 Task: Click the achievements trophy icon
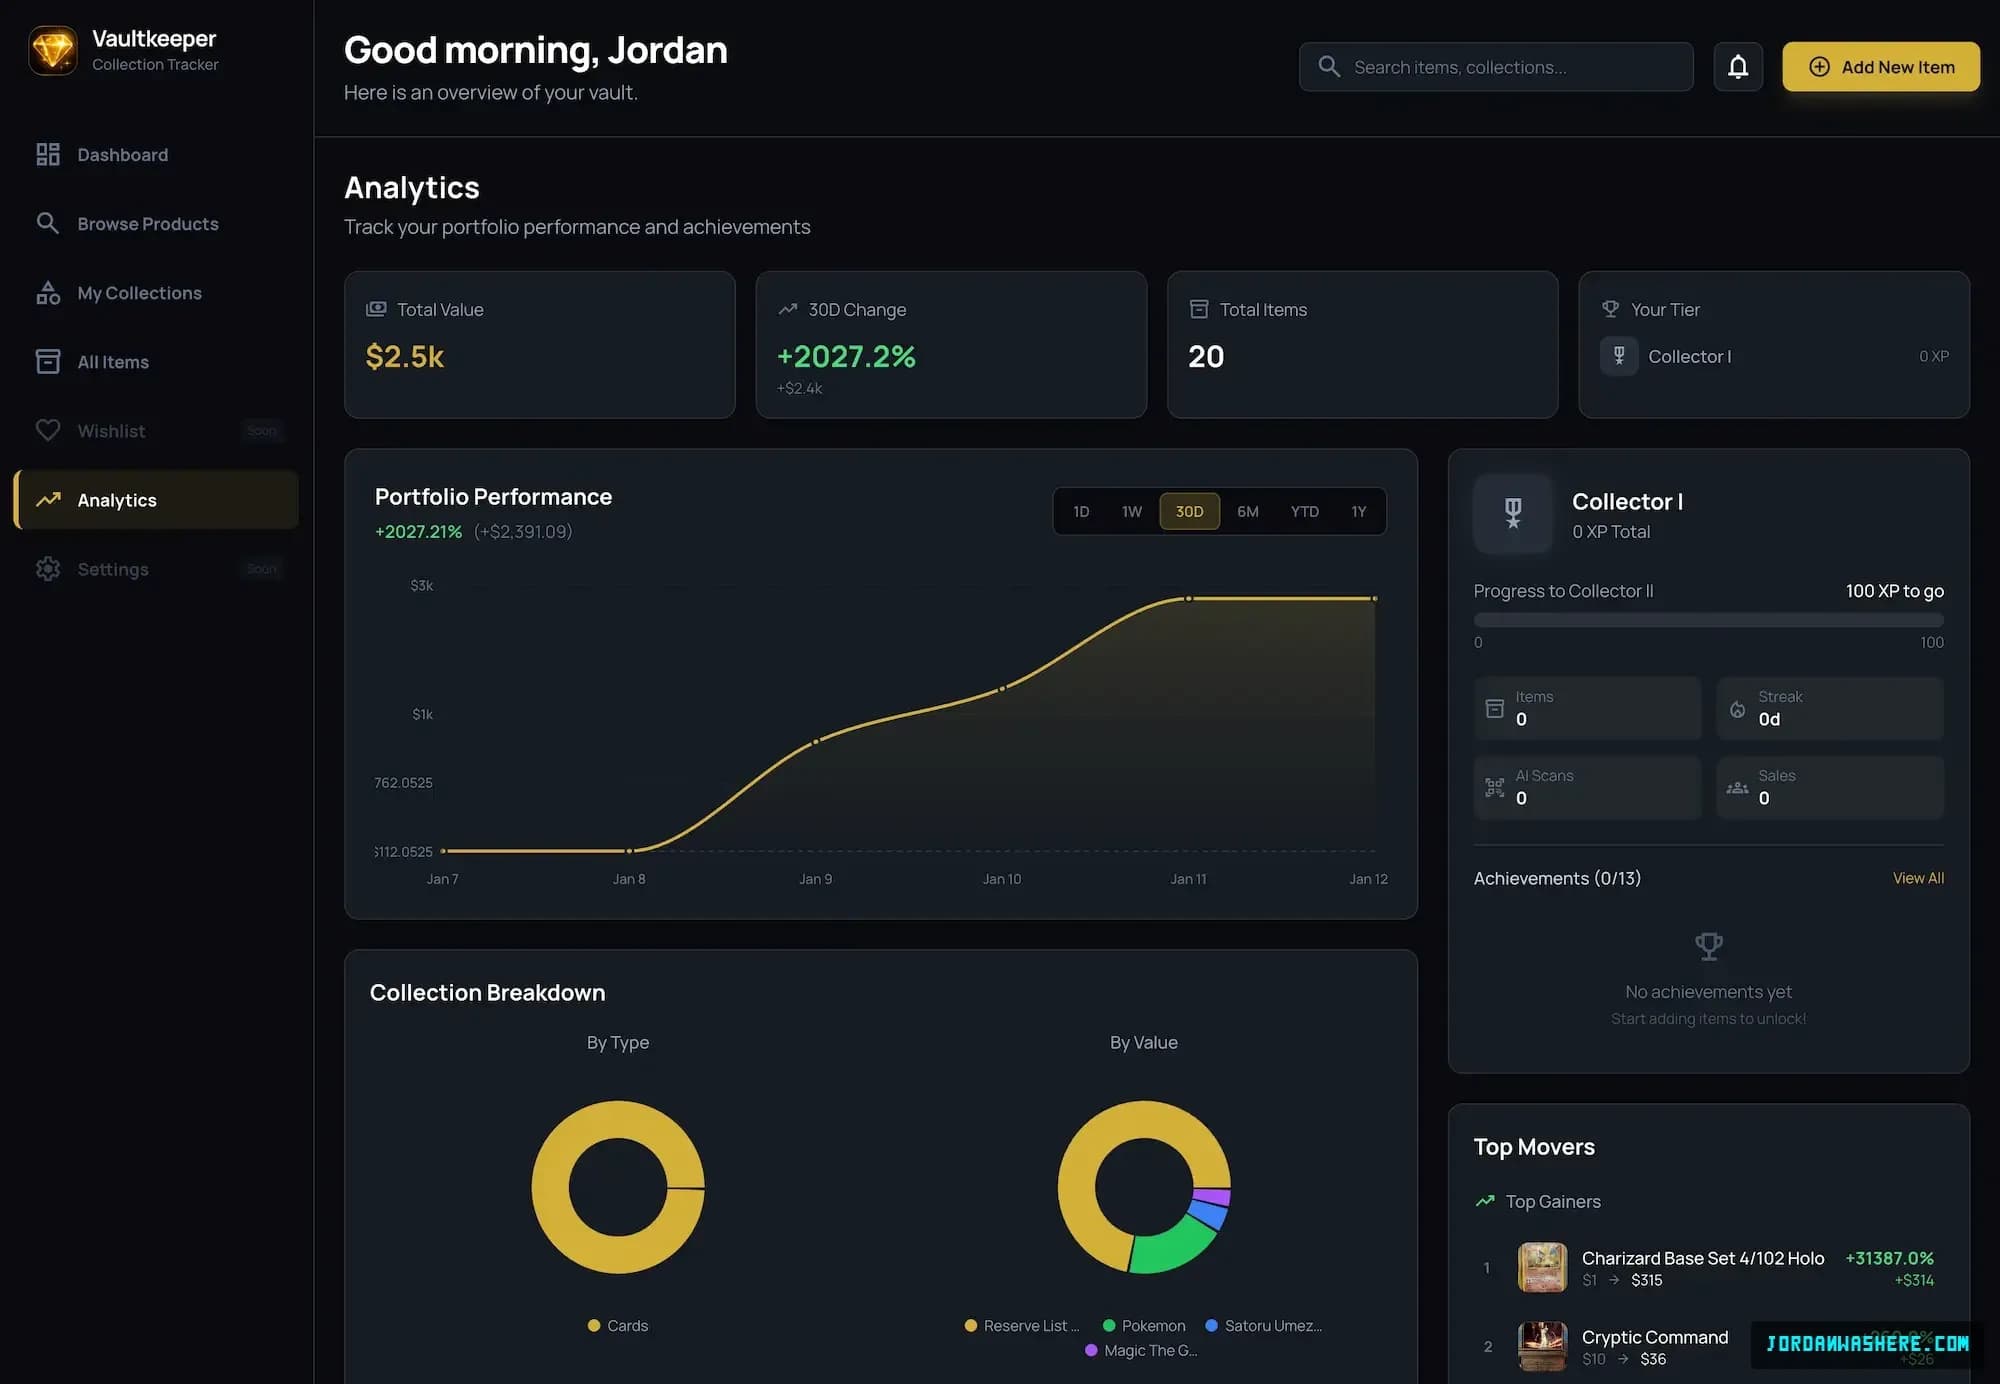click(x=1709, y=946)
